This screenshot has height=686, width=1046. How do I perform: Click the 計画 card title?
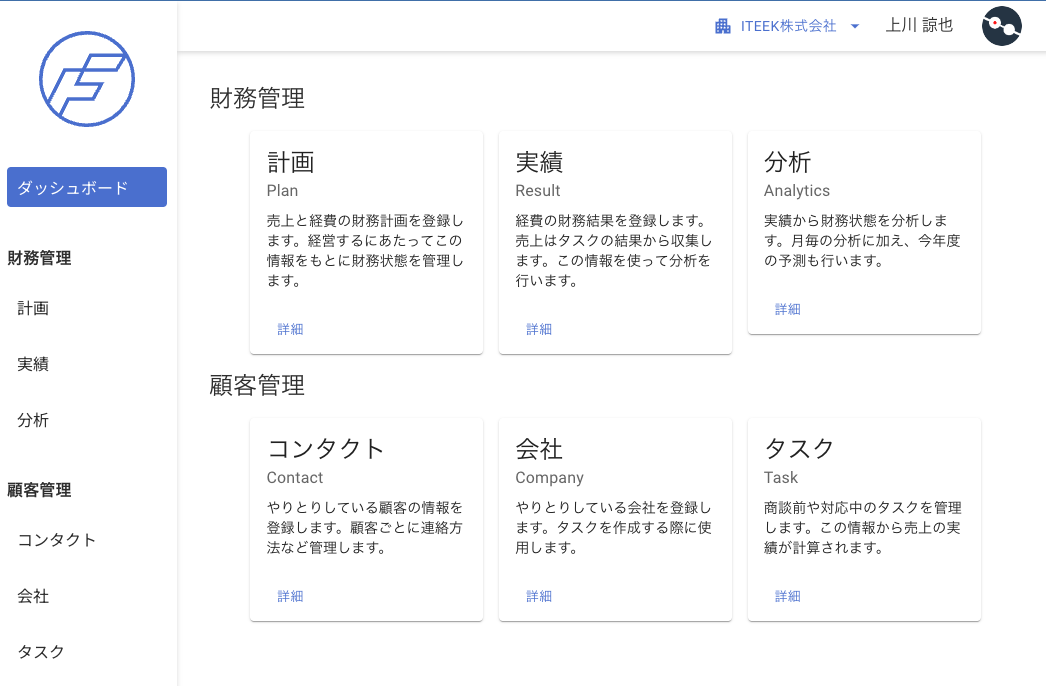pos(291,162)
